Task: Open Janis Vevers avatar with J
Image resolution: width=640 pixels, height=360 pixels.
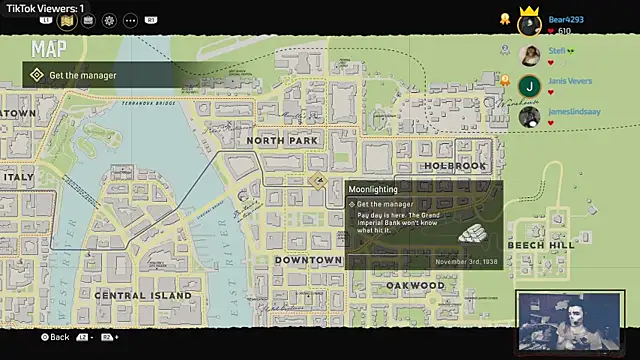Action: pos(529,86)
